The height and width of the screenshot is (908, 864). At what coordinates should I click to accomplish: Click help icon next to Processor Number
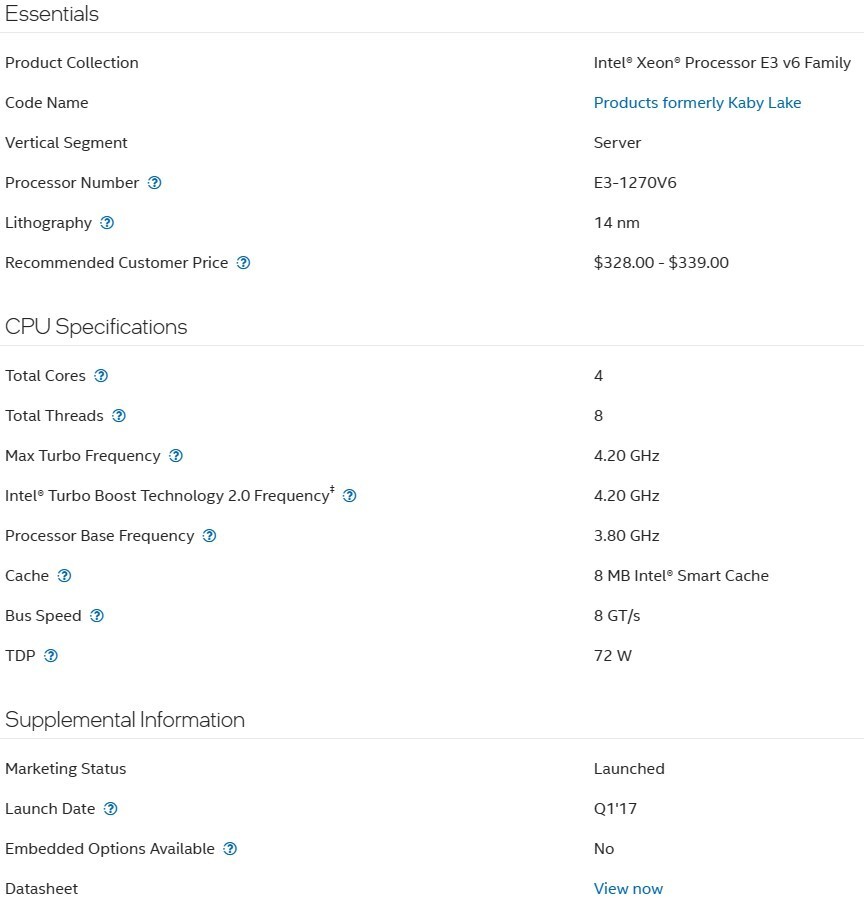coord(154,183)
